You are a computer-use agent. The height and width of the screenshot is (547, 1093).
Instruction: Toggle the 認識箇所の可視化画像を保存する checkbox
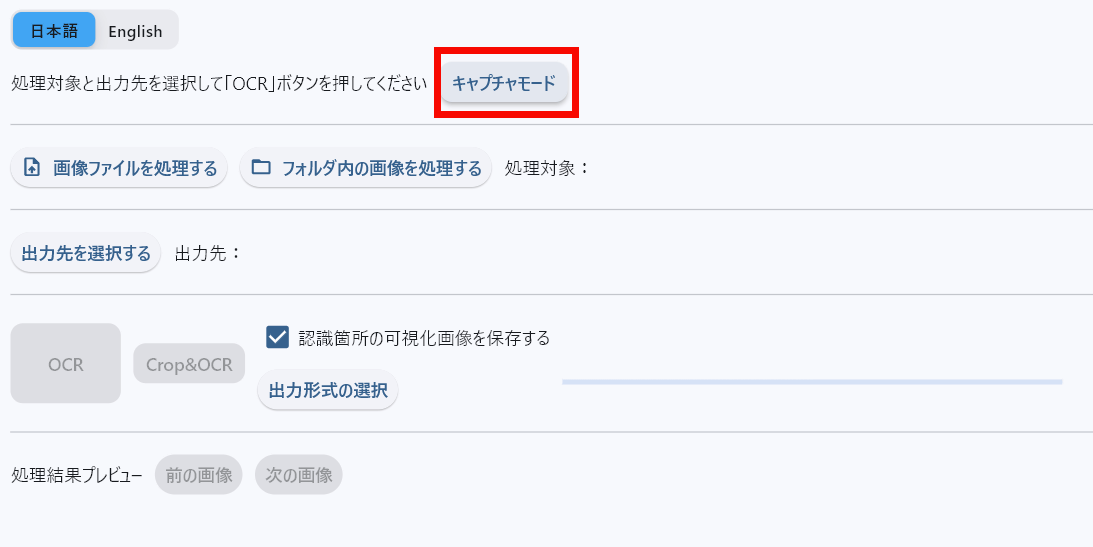278,338
